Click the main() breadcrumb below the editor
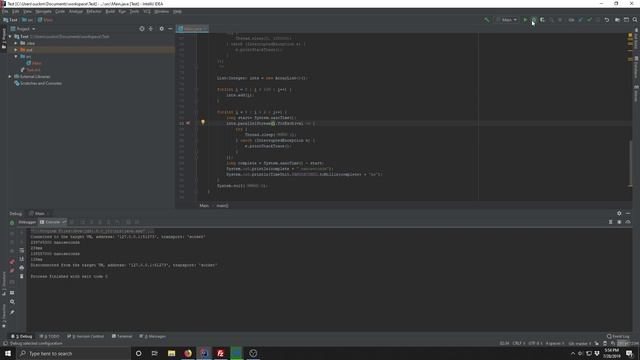 [222, 206]
